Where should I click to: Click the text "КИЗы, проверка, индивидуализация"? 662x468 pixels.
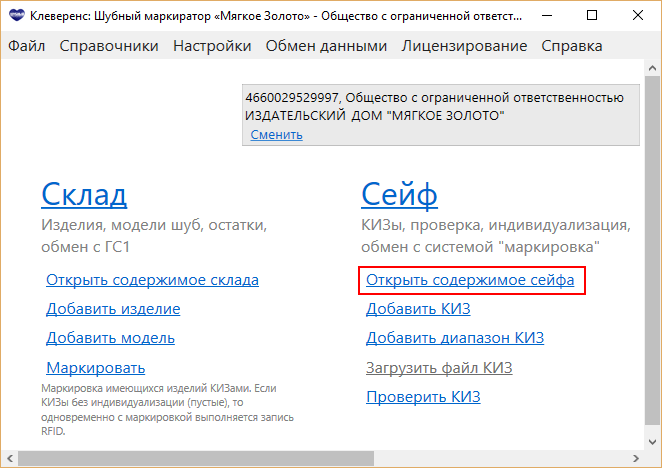496,225
